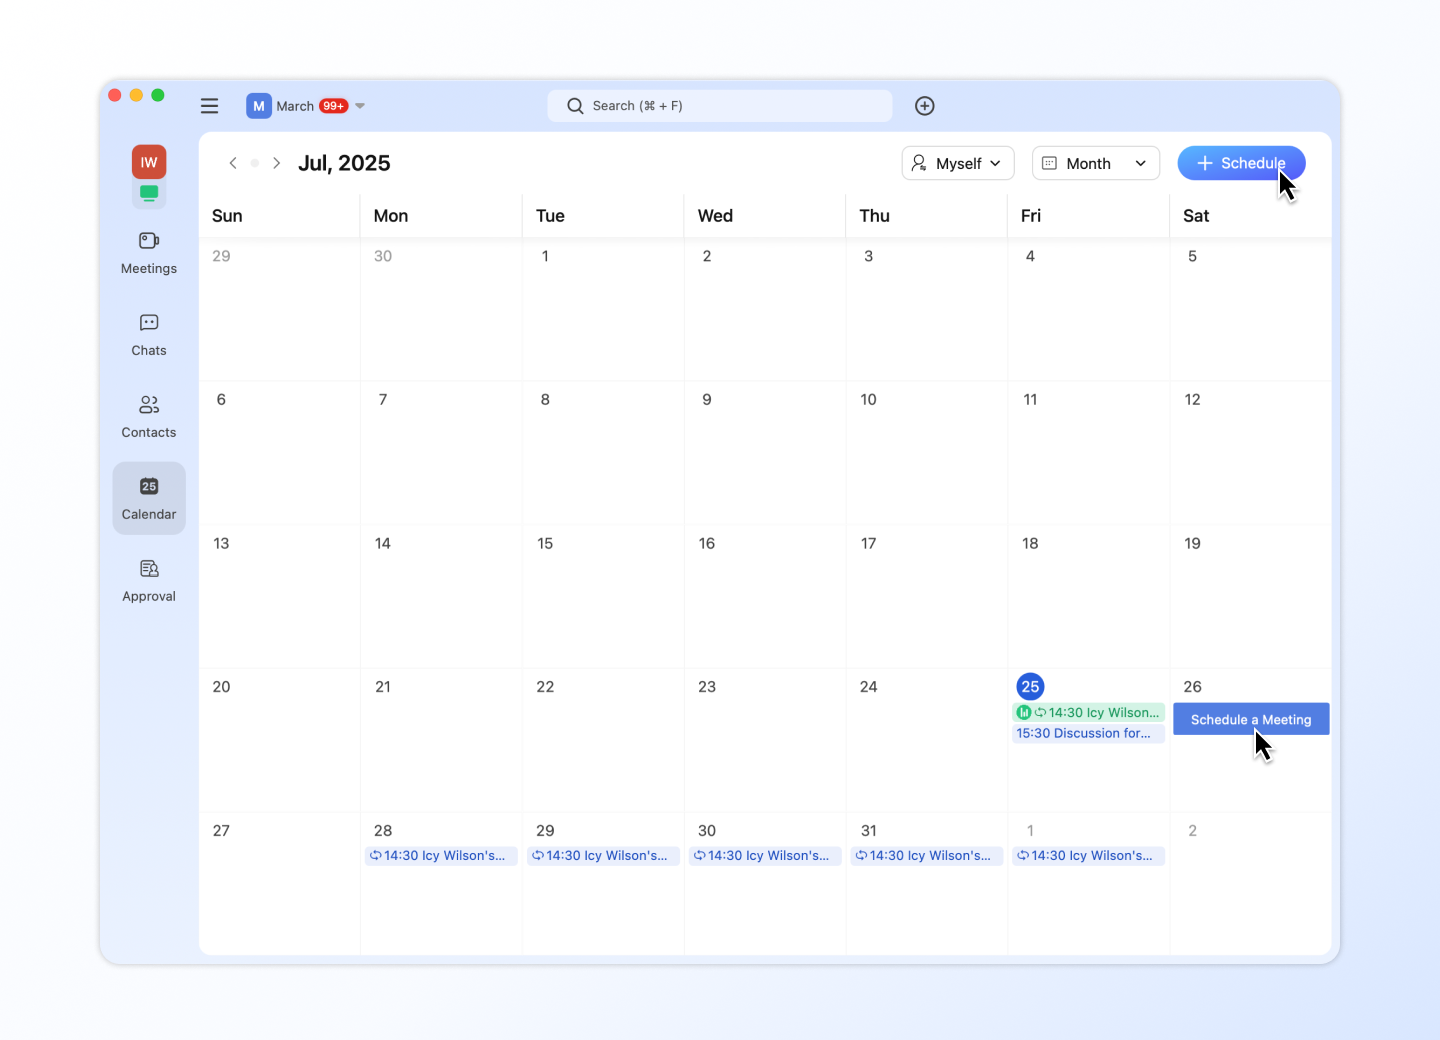Go to the previous month arrow
The width and height of the screenshot is (1440, 1040).
coord(233,163)
